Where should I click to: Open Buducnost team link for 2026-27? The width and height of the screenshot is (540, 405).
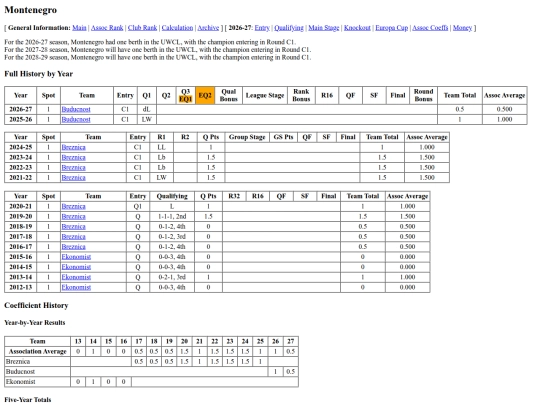[x=76, y=110]
